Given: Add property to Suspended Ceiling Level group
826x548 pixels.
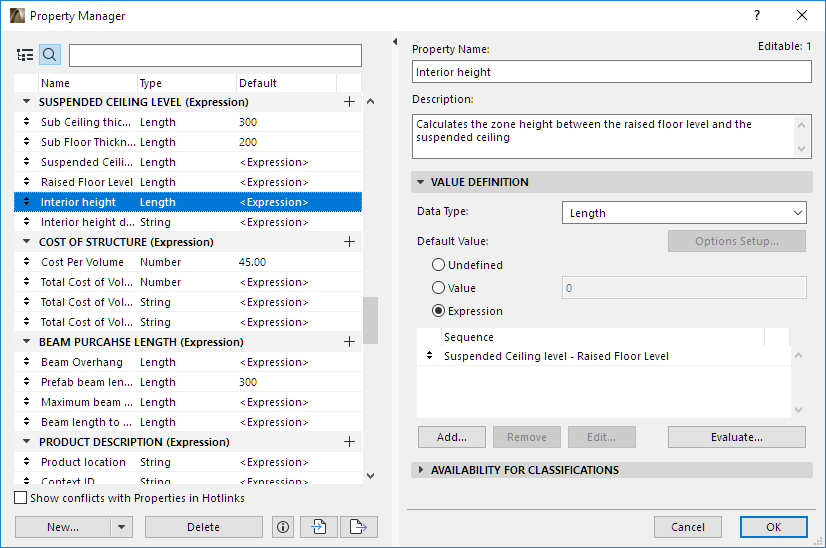Looking at the screenshot, I should pos(349,102).
